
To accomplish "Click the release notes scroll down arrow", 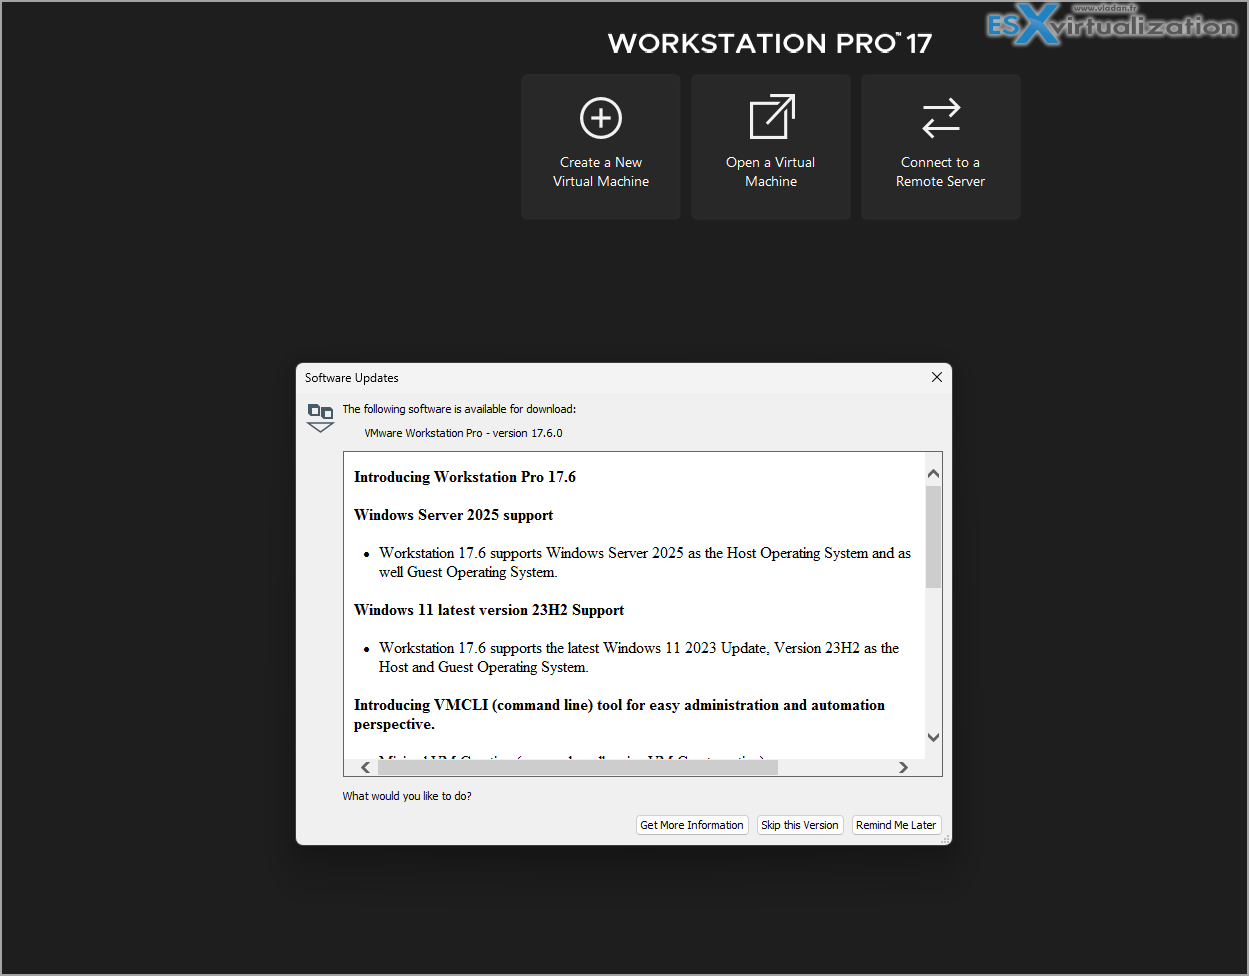I will tap(933, 737).
